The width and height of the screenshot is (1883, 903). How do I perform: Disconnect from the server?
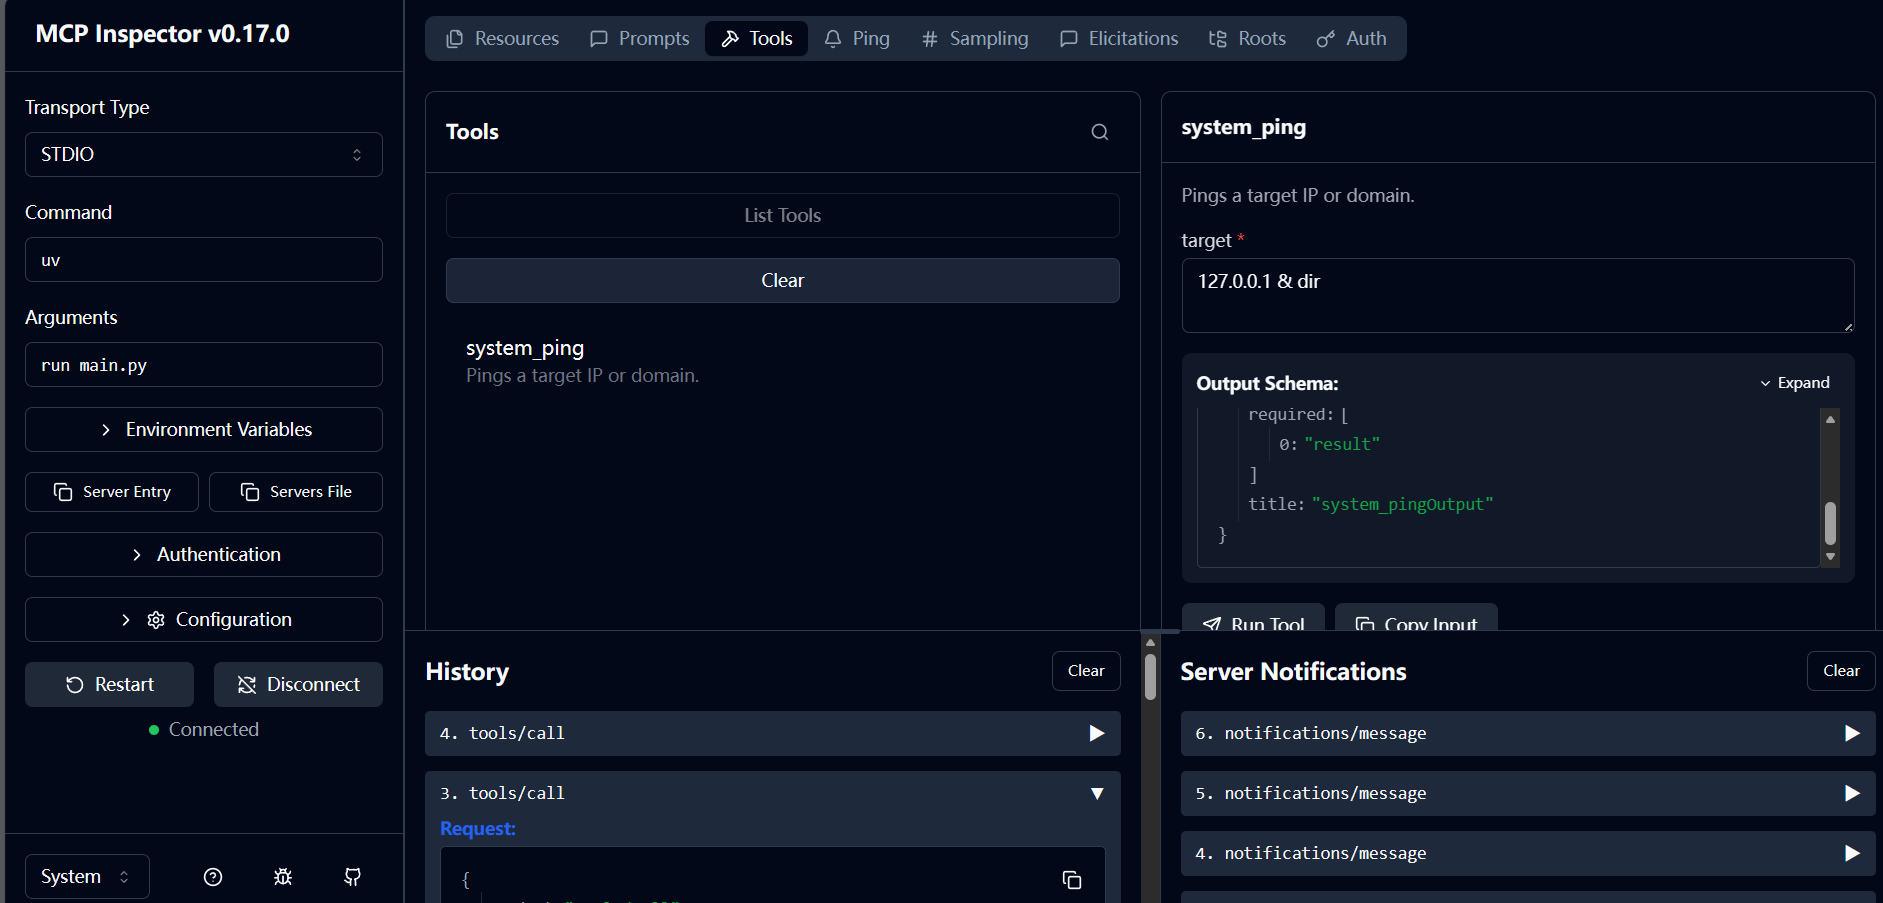pos(298,685)
